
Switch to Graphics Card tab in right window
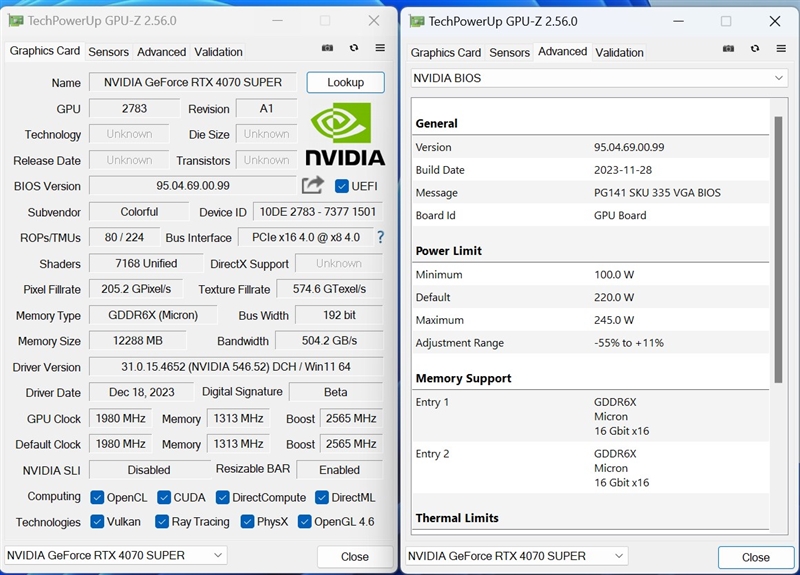(446, 53)
